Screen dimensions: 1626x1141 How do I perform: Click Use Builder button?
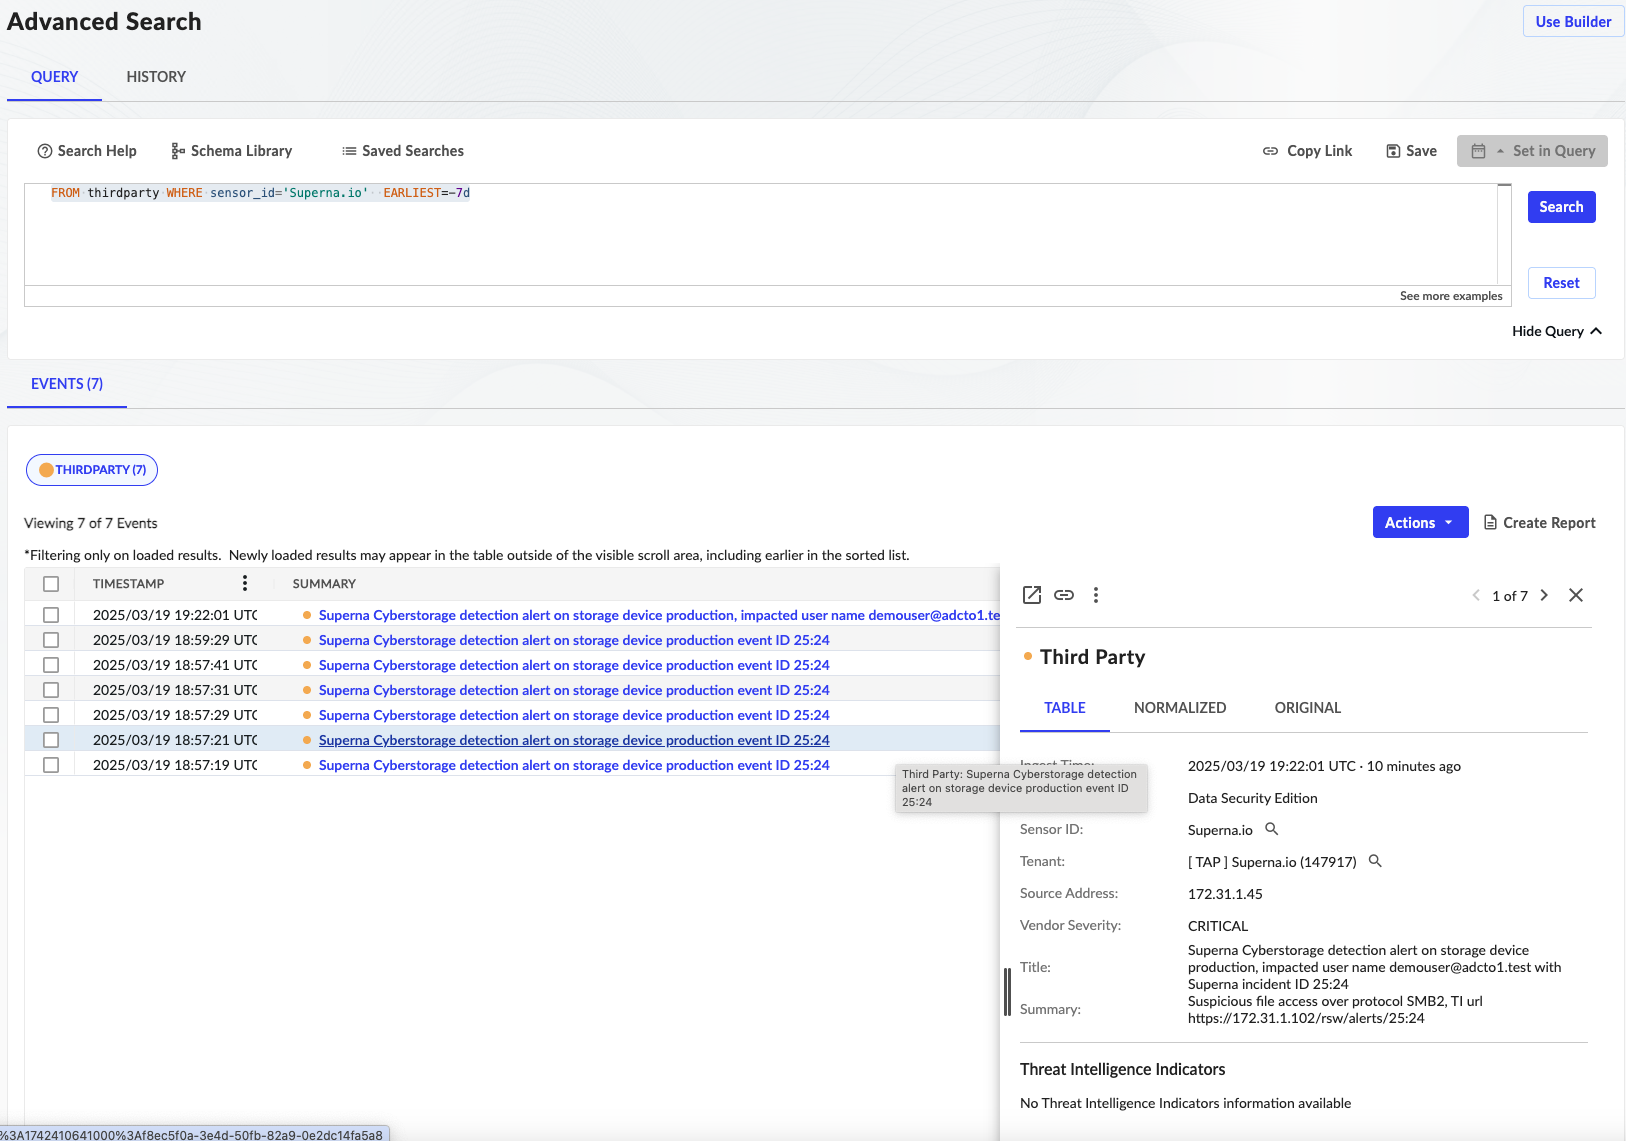(x=1573, y=21)
